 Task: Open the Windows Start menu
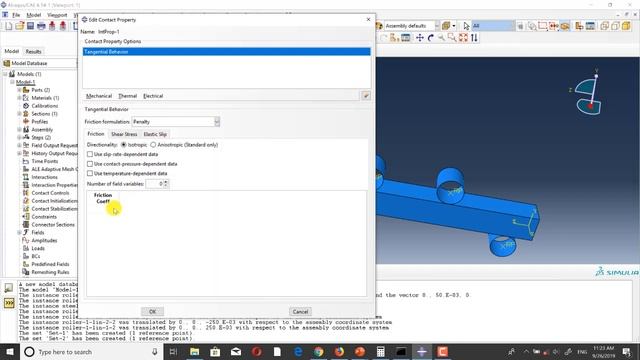click(10, 351)
